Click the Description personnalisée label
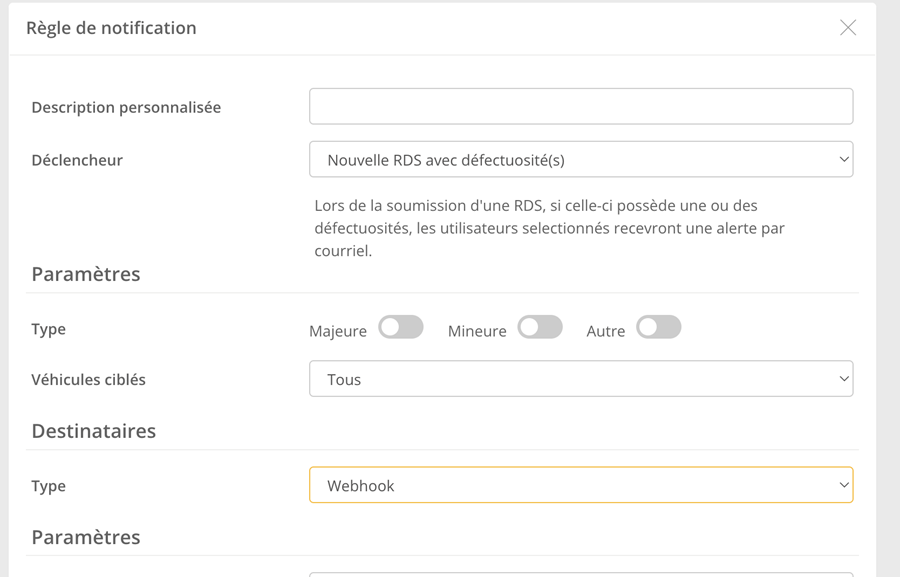 point(126,108)
